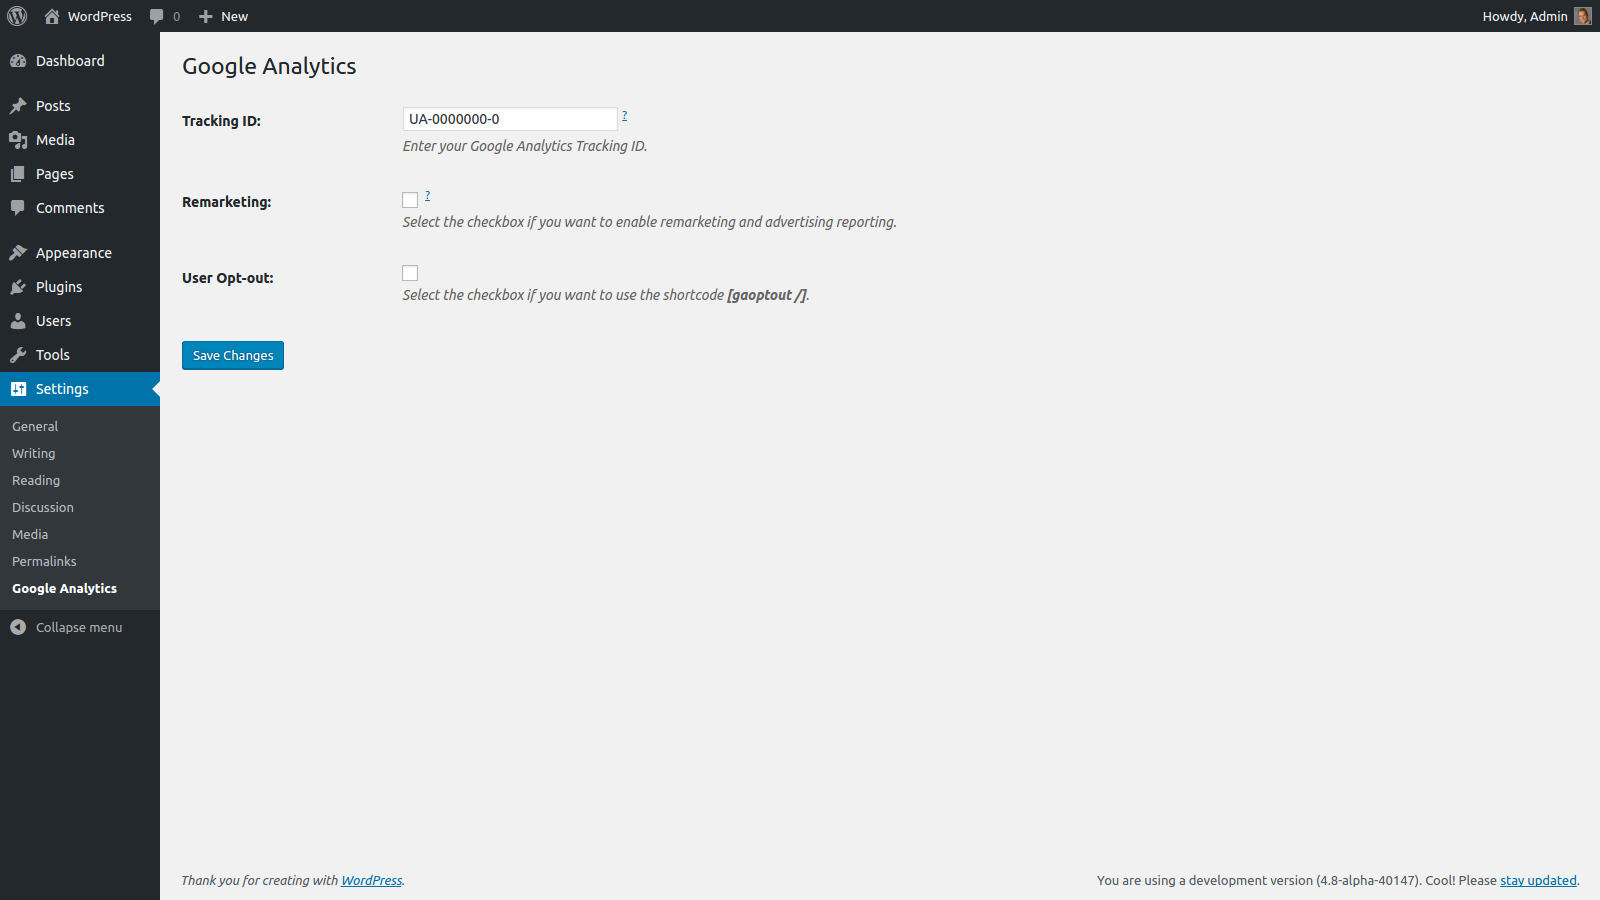Click the Posts pushpin icon

pos(18,106)
